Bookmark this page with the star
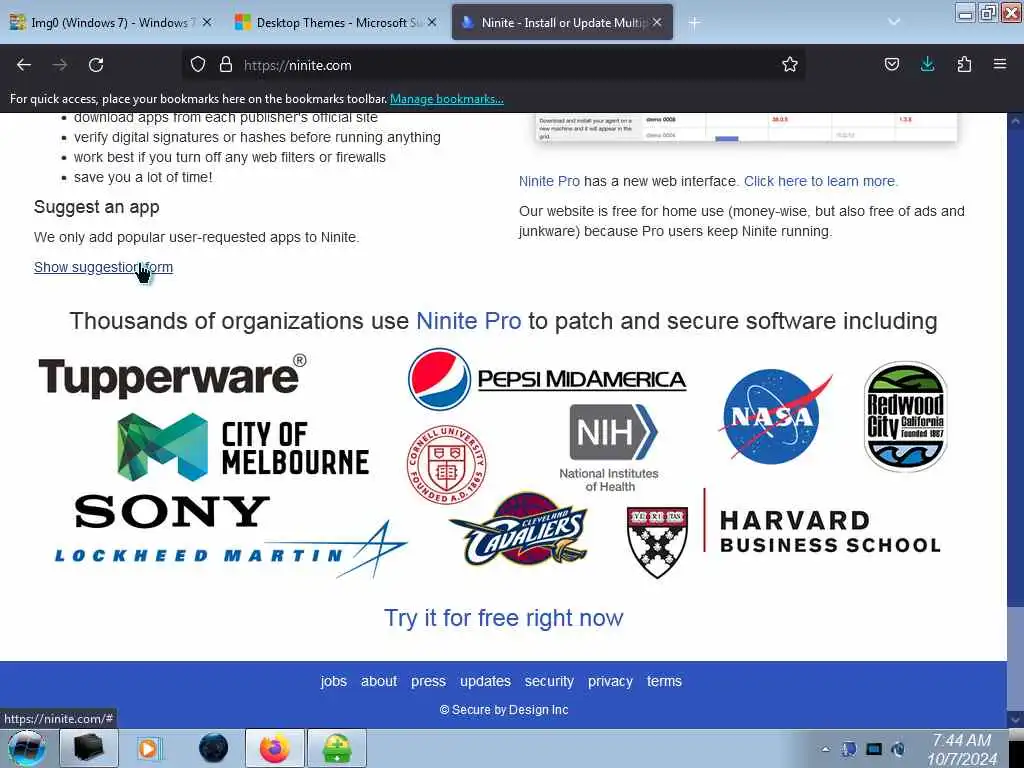The image size is (1024, 768). [x=790, y=65]
